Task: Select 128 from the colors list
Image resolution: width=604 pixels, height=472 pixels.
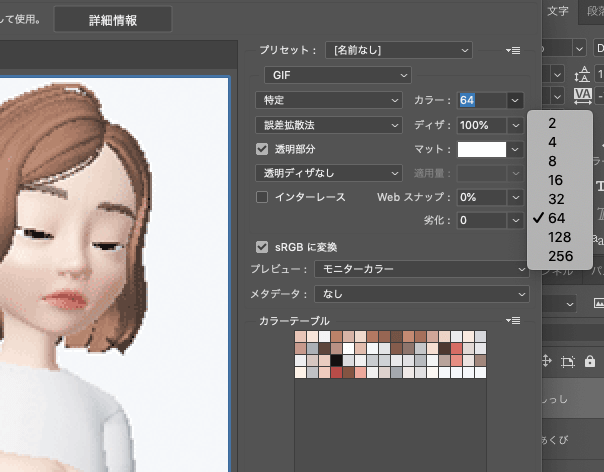Action: pos(561,237)
